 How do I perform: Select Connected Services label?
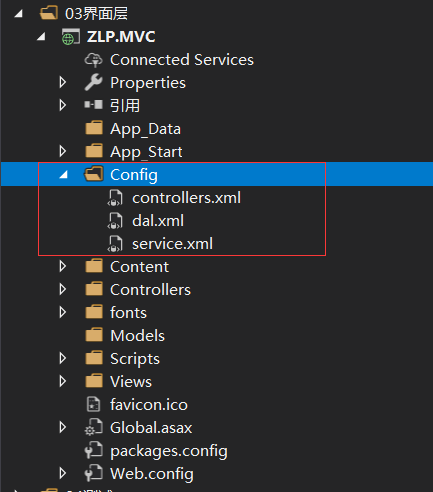182,60
